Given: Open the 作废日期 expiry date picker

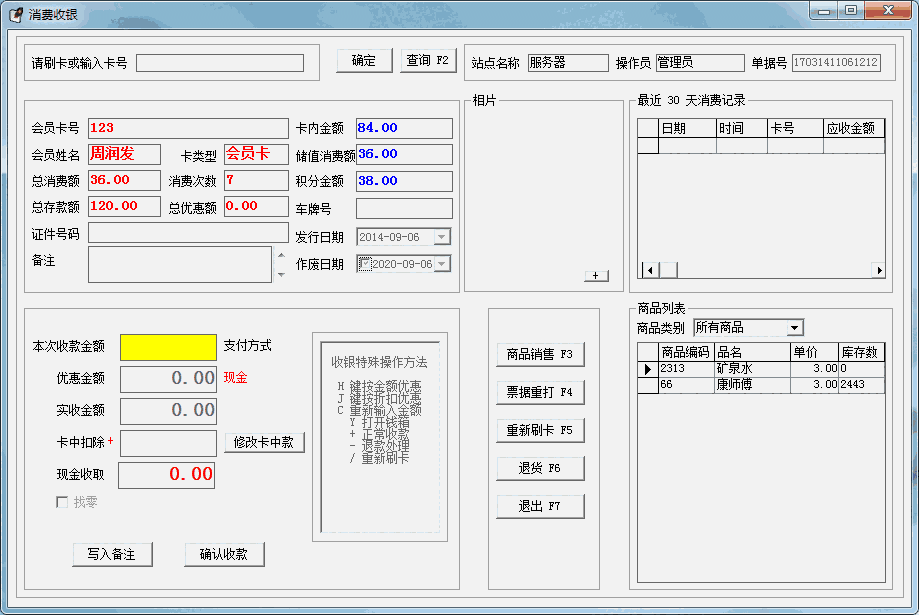Looking at the screenshot, I should point(444,262).
